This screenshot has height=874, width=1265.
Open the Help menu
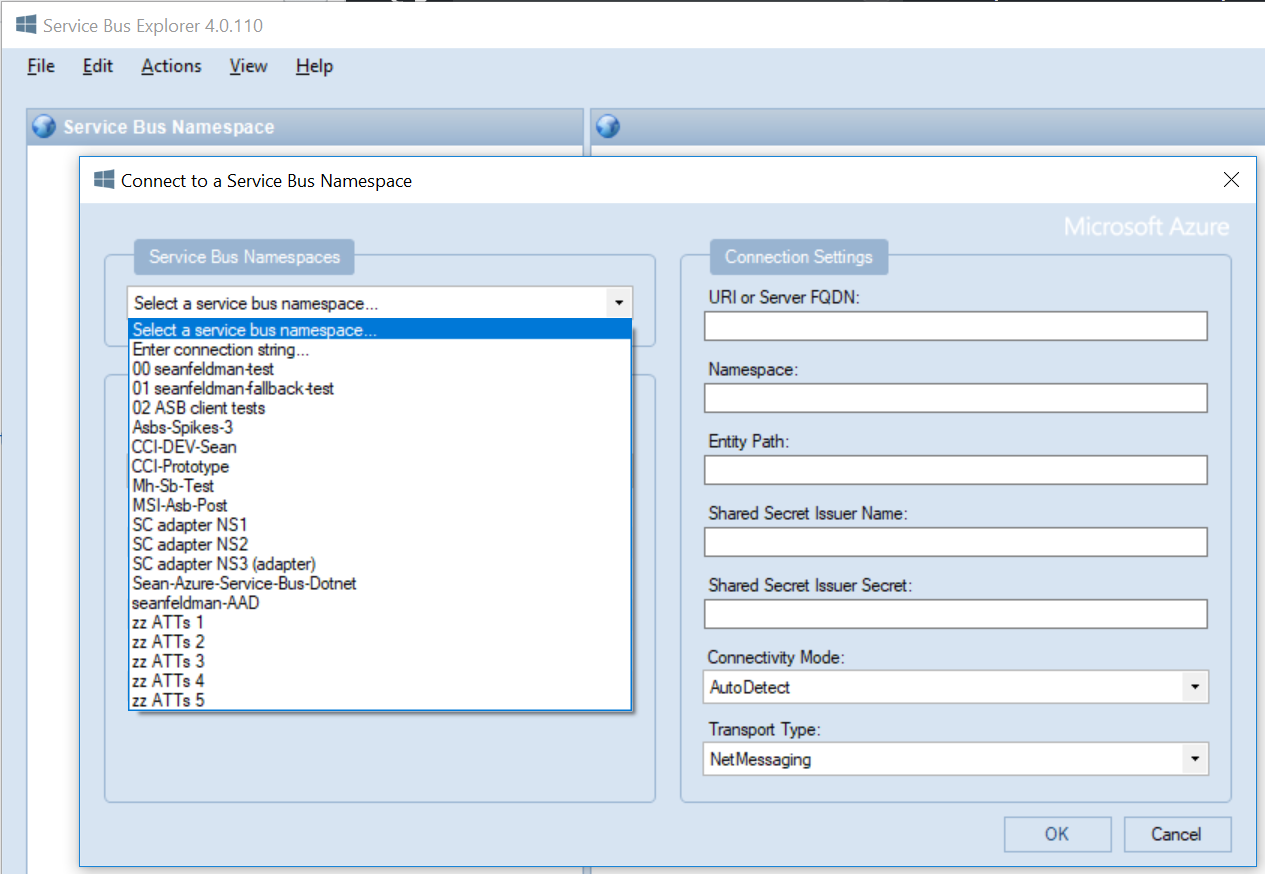(313, 66)
